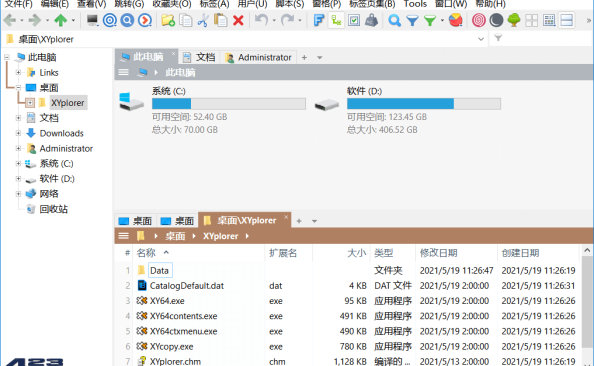Open the Views list icon in toolbar

(549, 20)
